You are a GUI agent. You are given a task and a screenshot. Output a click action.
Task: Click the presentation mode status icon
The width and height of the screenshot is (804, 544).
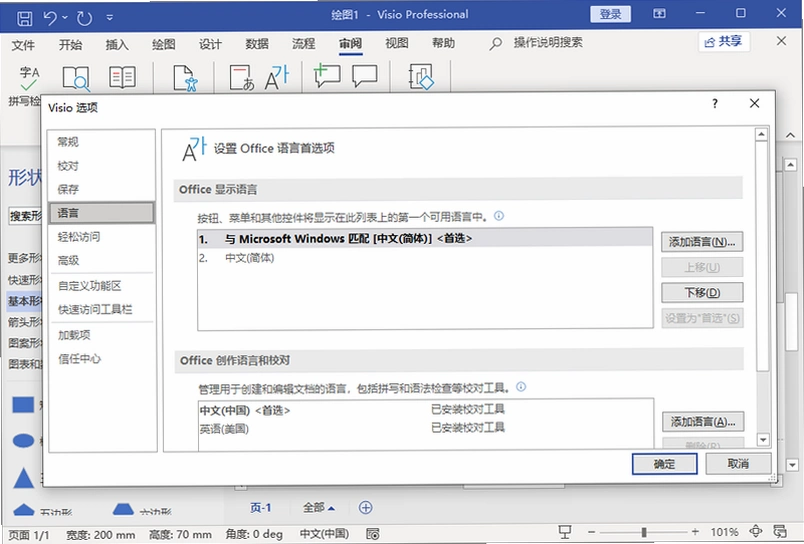(x=565, y=532)
